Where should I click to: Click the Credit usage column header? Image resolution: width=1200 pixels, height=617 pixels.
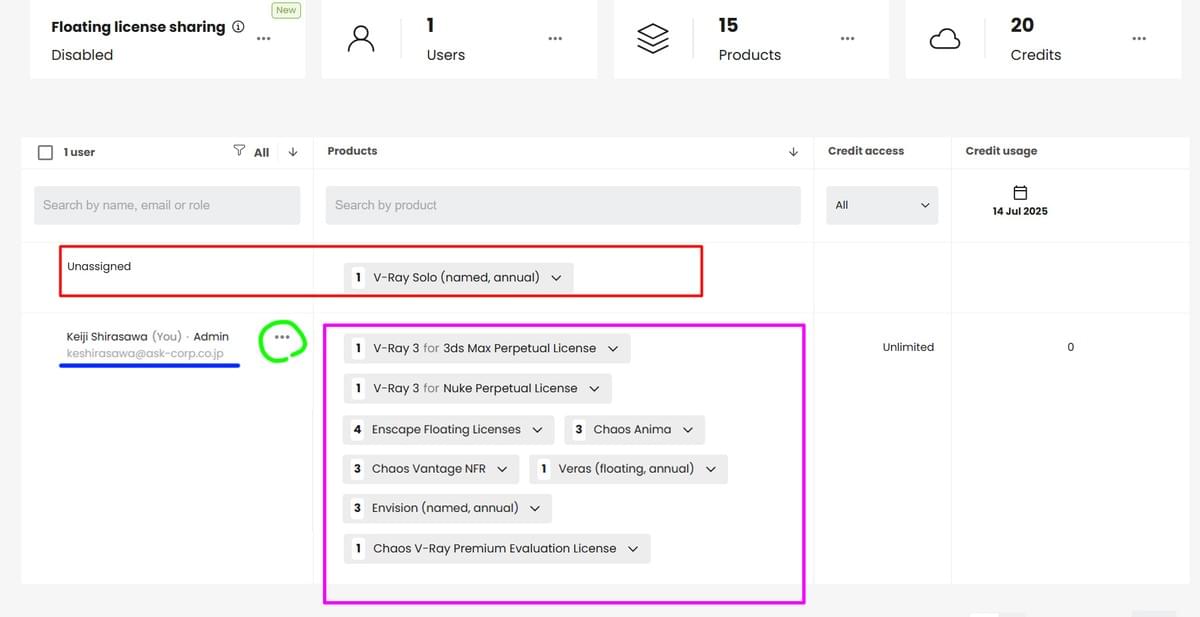pos(1002,151)
